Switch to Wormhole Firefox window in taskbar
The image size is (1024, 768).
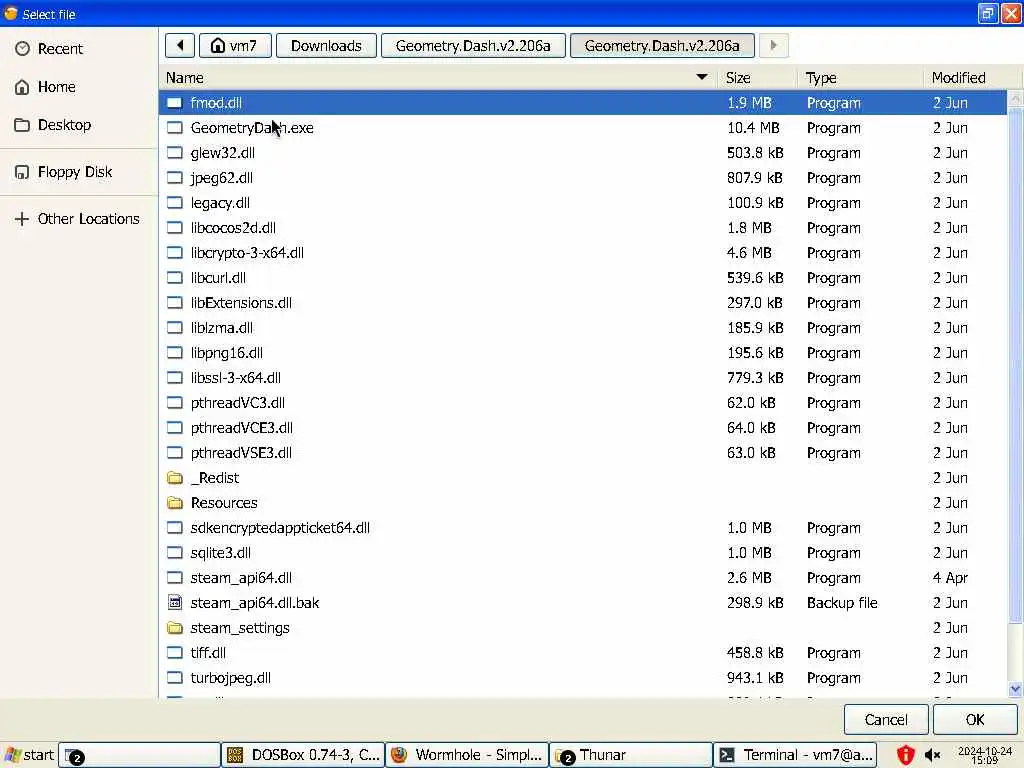pyautogui.click(x=467, y=755)
